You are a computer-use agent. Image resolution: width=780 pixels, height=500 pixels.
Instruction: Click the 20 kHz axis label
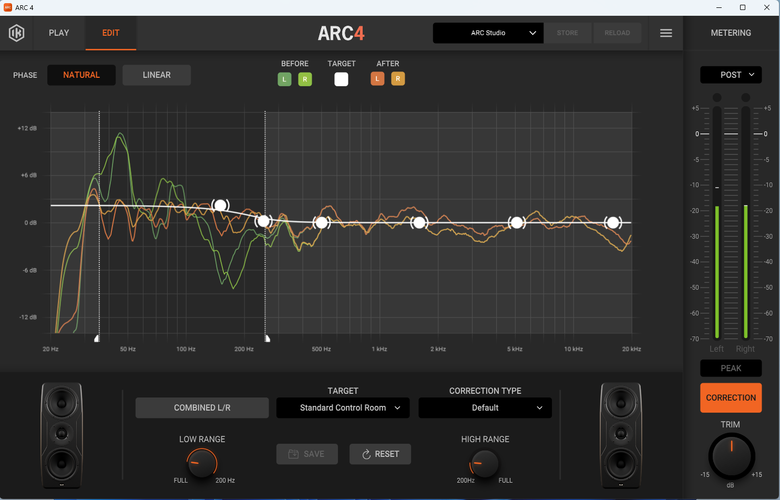pyautogui.click(x=631, y=349)
